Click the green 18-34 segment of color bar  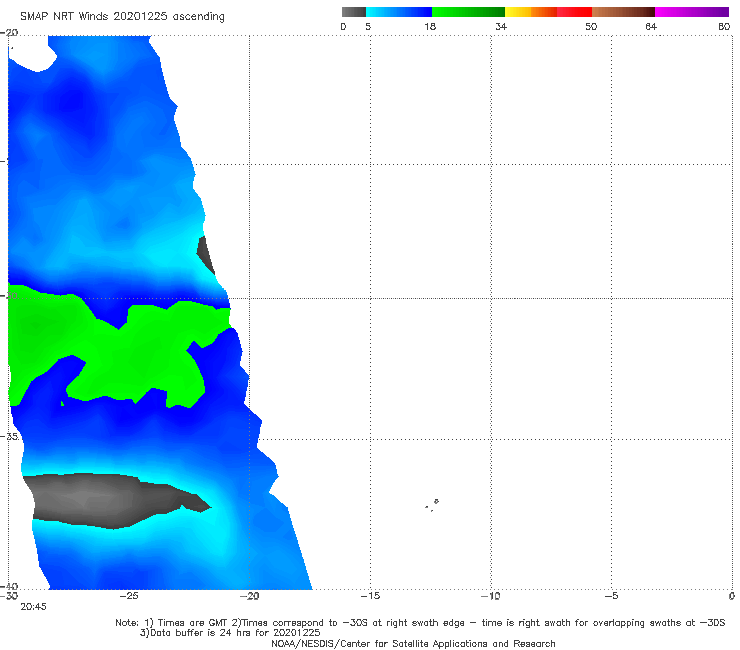[468, 12]
